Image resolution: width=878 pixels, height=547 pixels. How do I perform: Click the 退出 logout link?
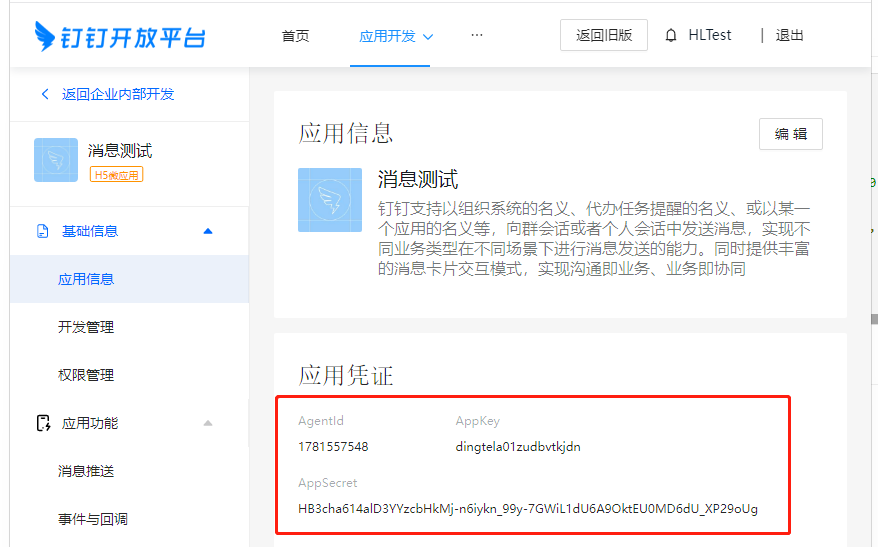tap(790, 35)
